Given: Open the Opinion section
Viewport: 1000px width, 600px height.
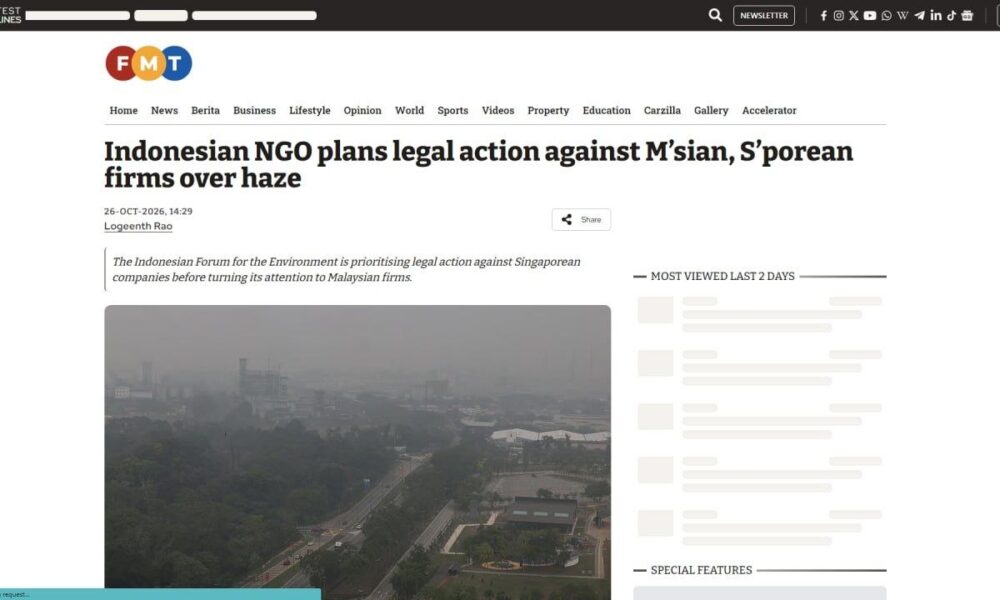Looking at the screenshot, I should coord(362,110).
